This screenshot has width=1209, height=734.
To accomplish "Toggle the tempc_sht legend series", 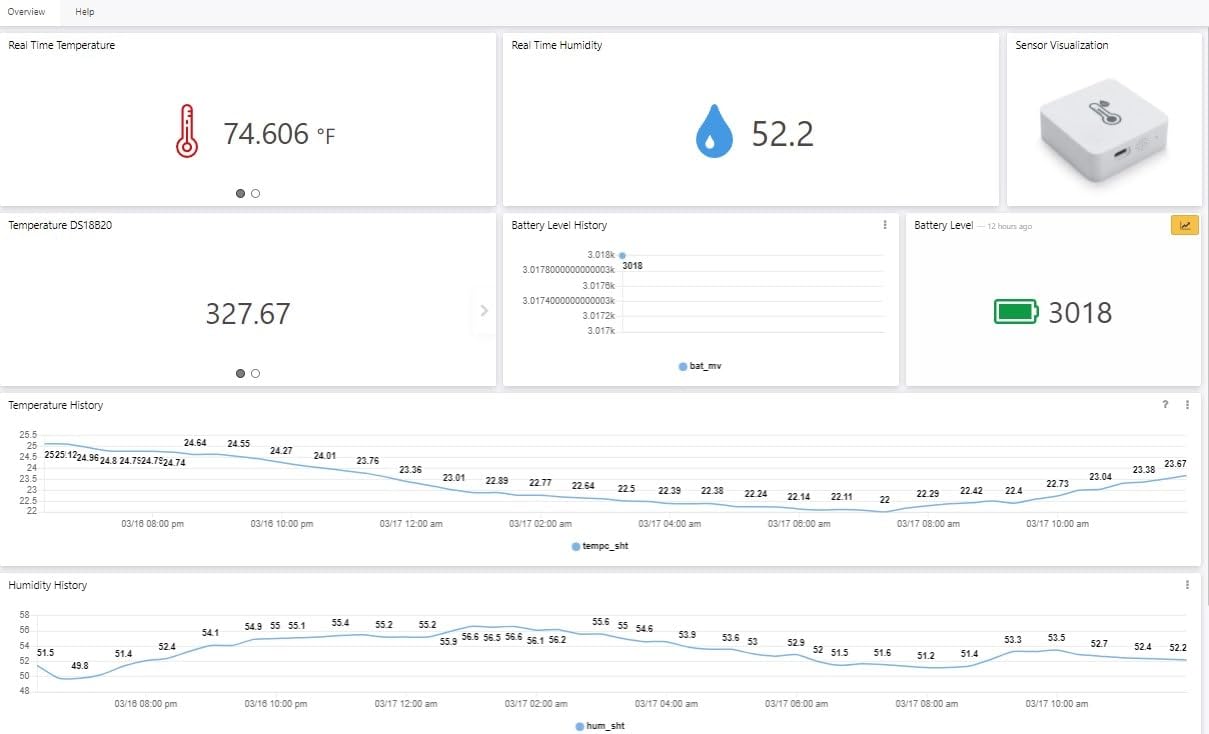I will (x=600, y=546).
